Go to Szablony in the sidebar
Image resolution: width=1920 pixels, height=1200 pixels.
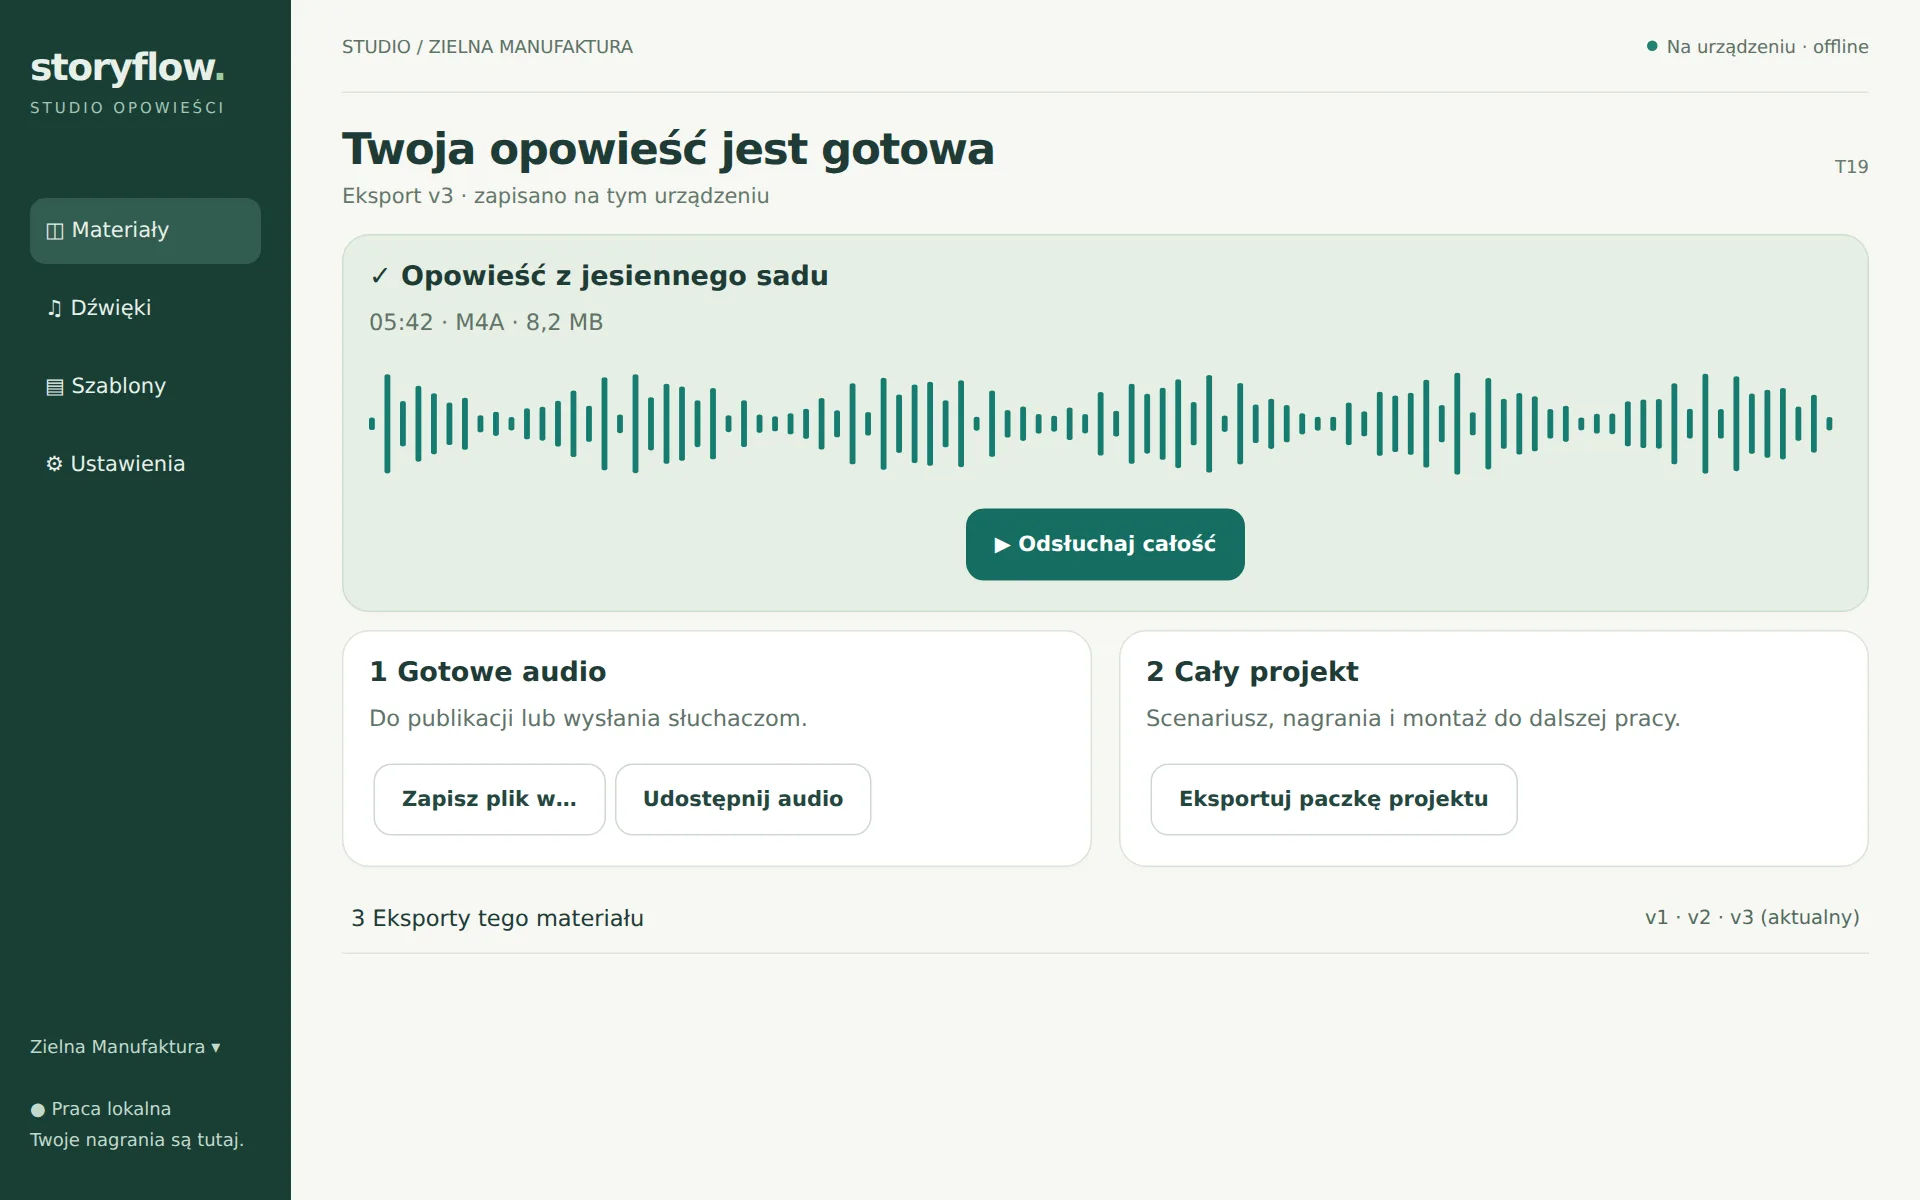(145, 386)
